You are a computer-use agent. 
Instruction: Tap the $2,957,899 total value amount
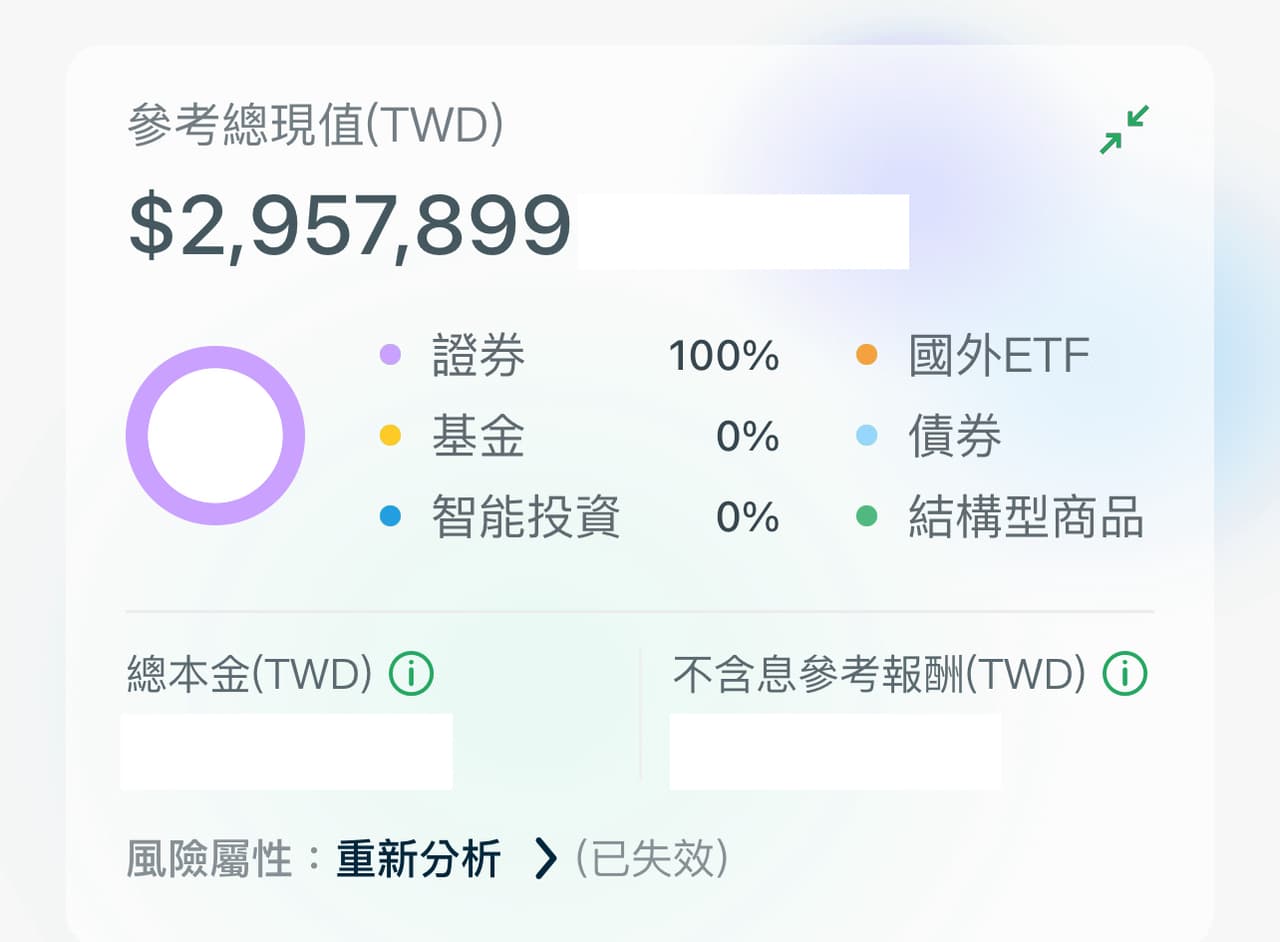[350, 228]
